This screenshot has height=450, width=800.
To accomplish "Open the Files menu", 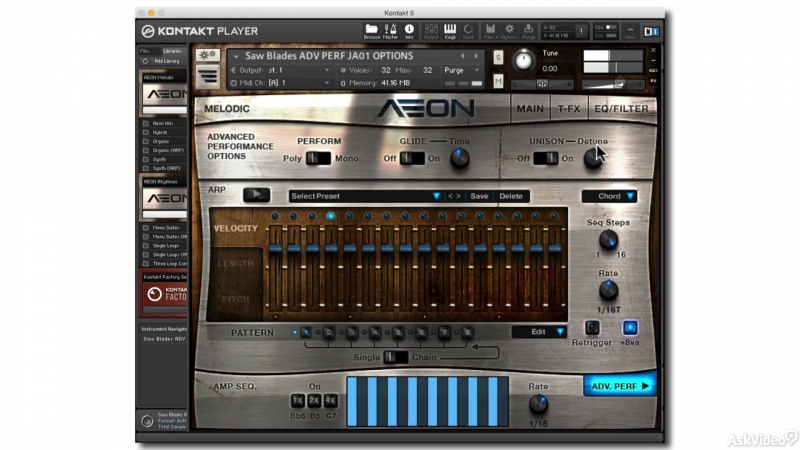I will tap(490, 31).
